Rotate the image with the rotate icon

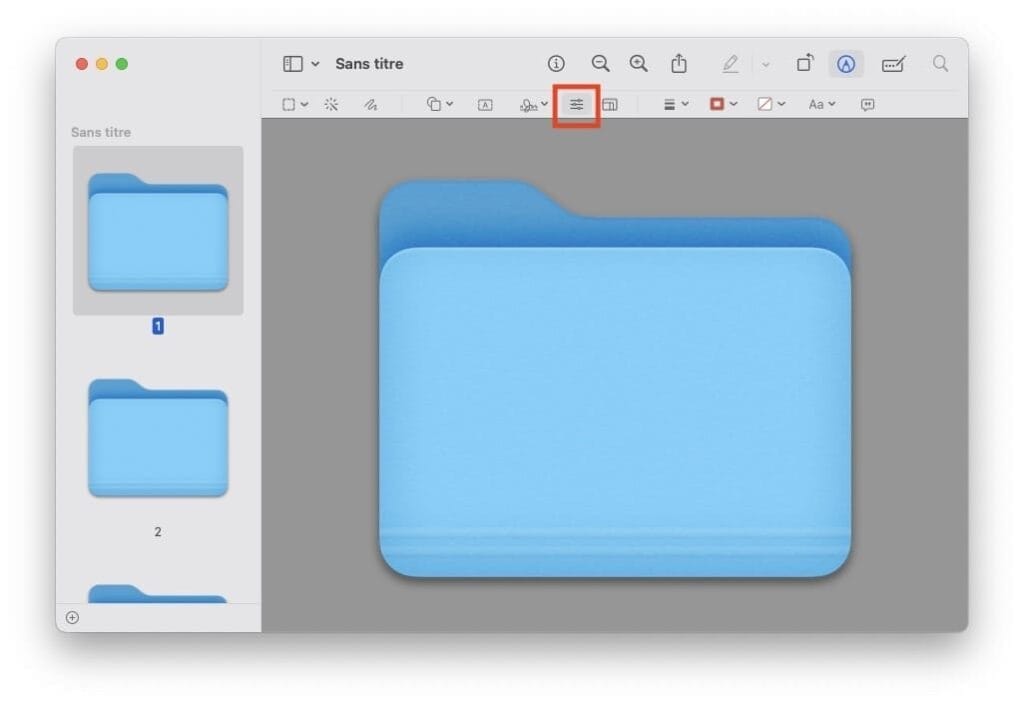click(x=805, y=64)
